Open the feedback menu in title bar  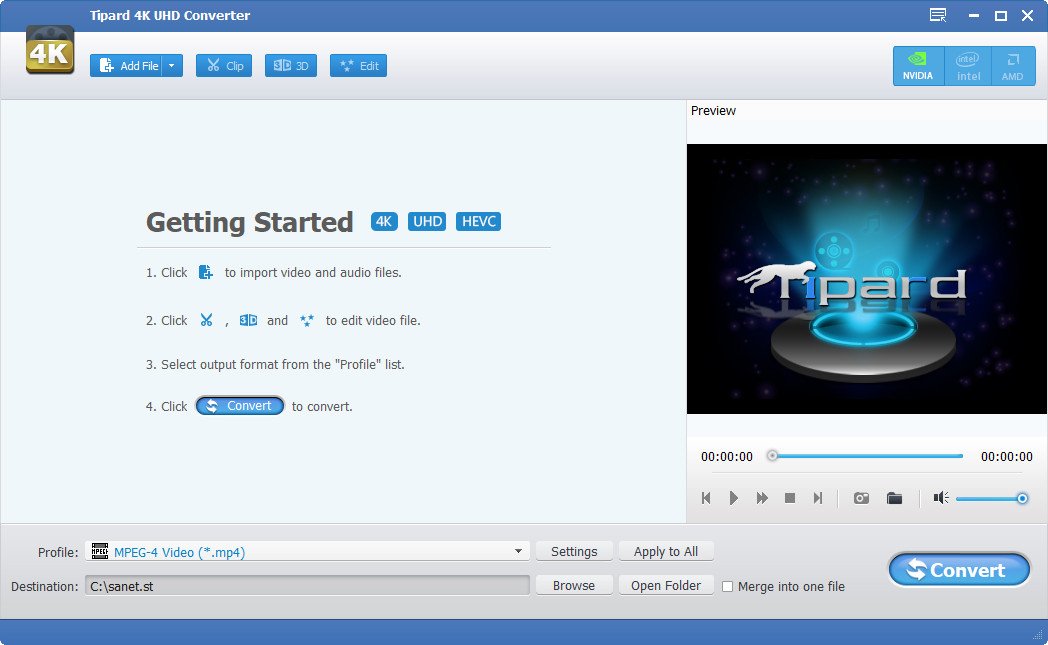point(937,15)
